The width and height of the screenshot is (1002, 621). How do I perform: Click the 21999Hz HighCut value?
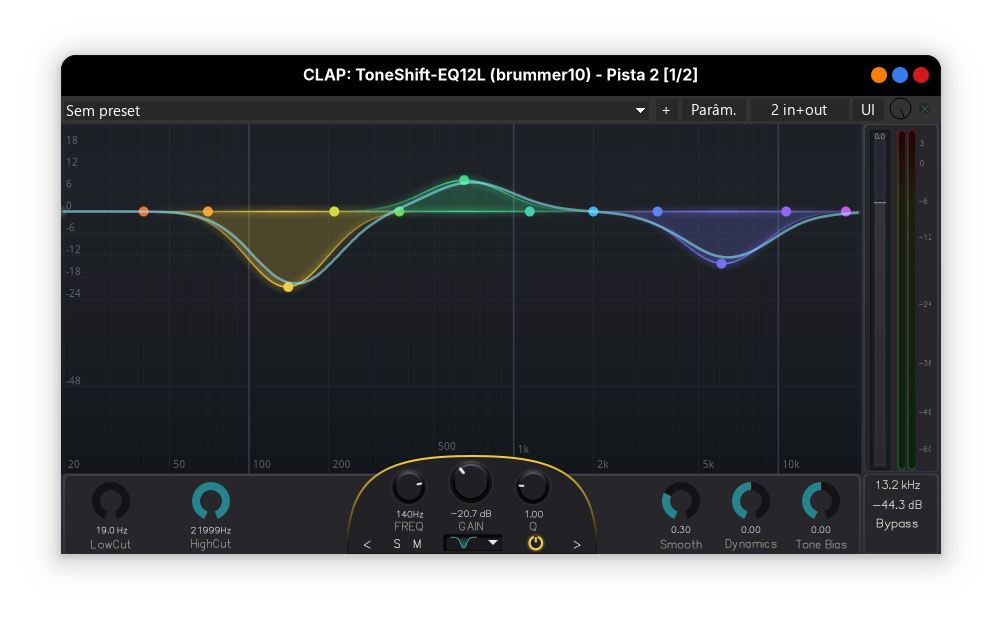coord(211,530)
